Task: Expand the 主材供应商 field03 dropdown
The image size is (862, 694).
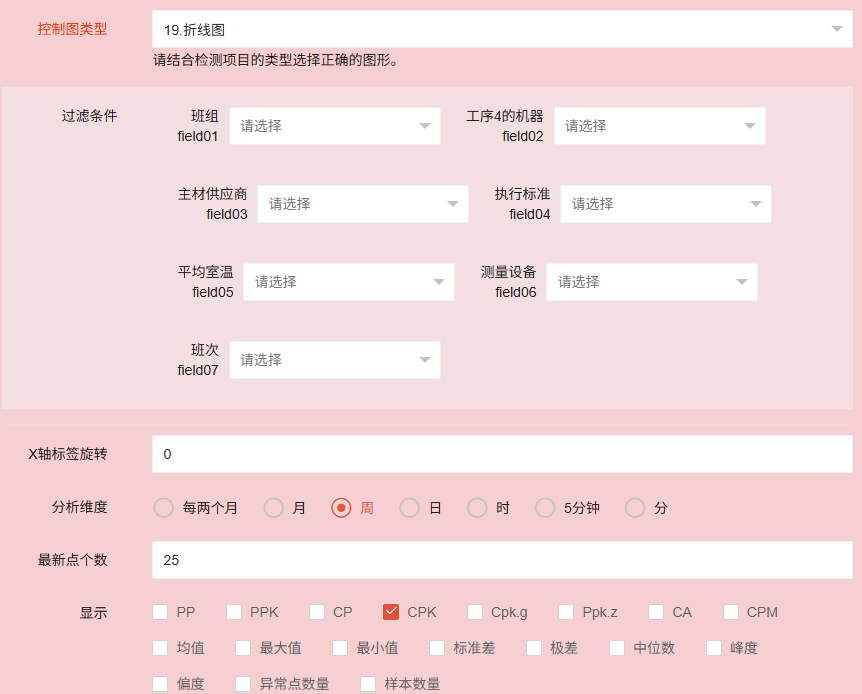Action: [363, 204]
